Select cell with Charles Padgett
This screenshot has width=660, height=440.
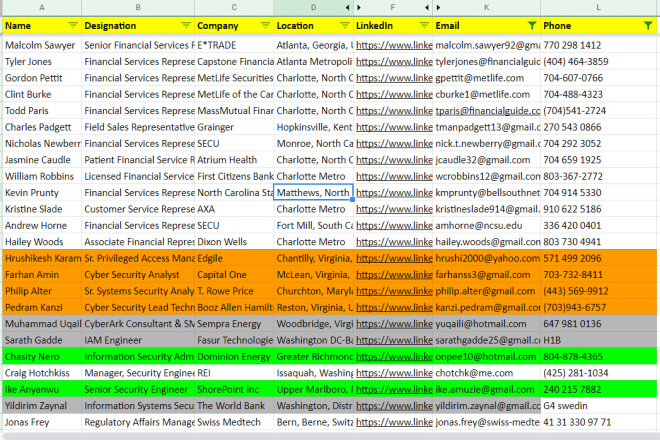coord(42,127)
